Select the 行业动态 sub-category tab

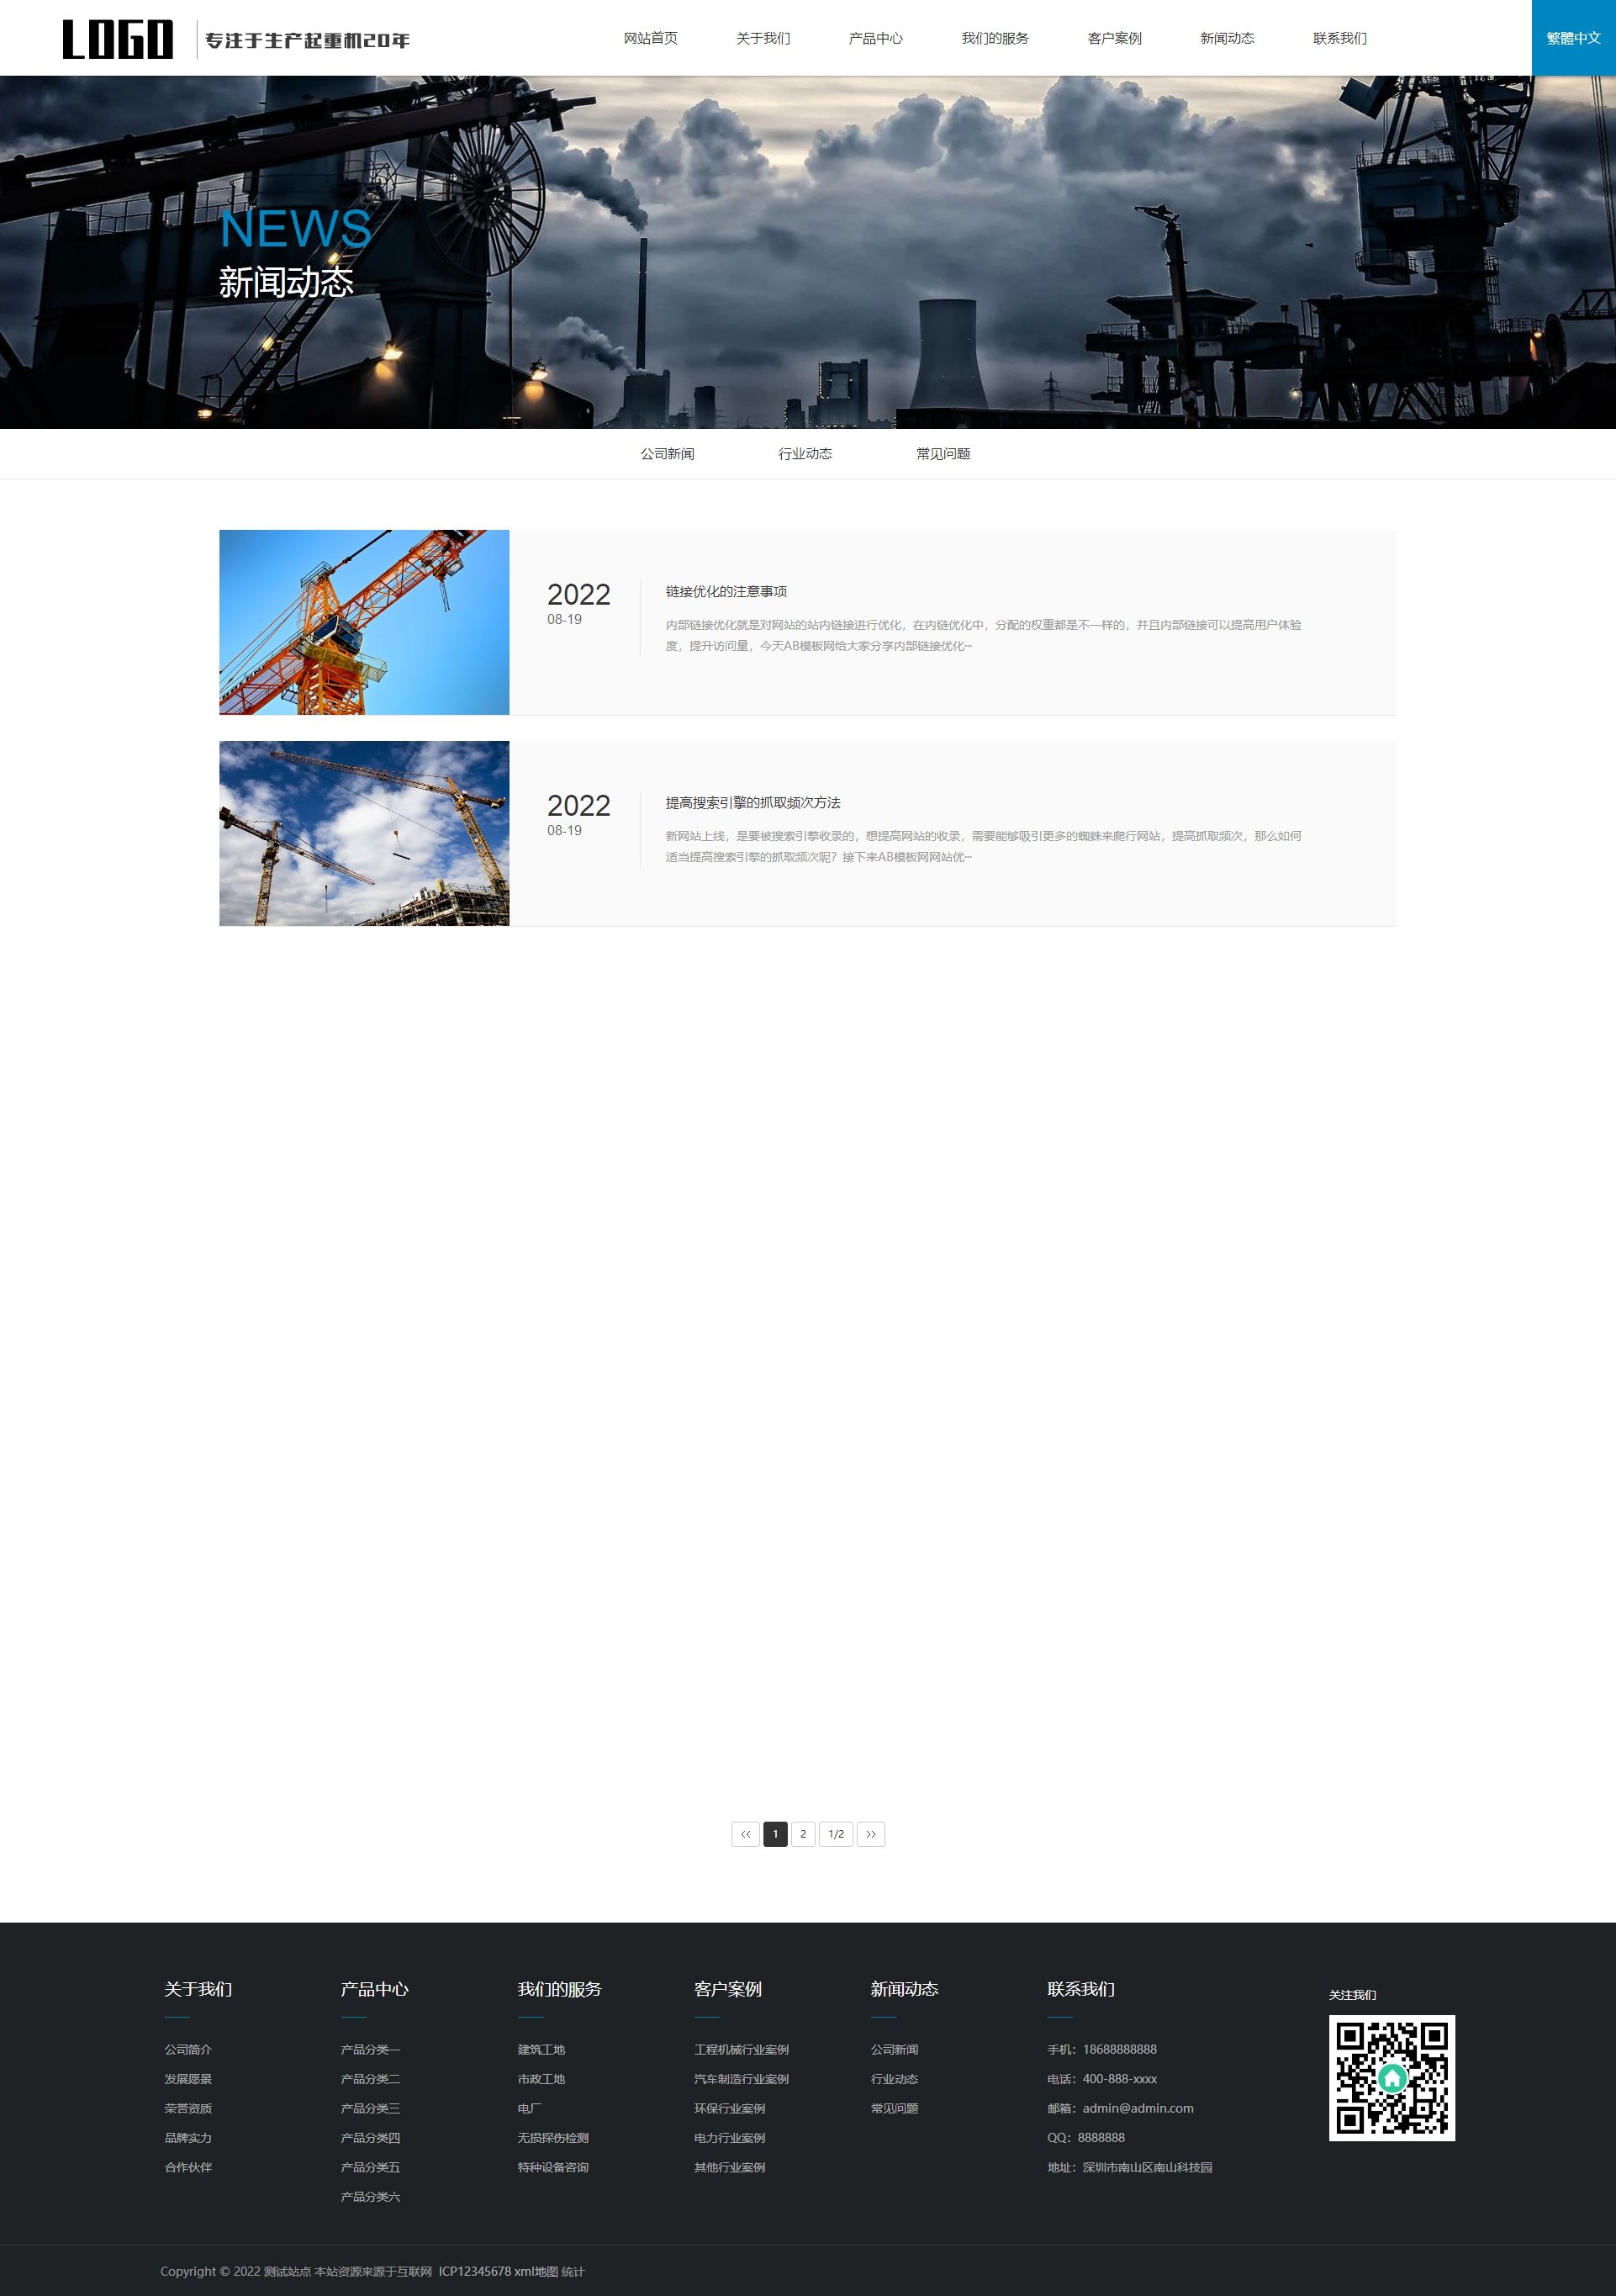(805, 454)
